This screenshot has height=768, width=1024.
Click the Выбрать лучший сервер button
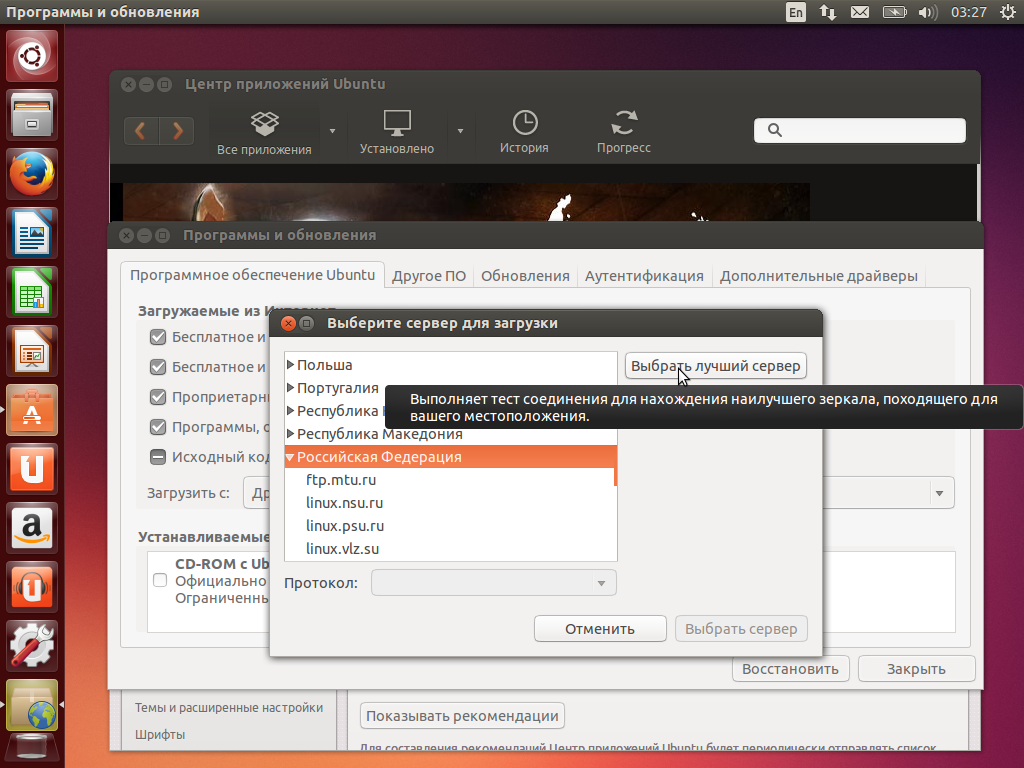(715, 365)
